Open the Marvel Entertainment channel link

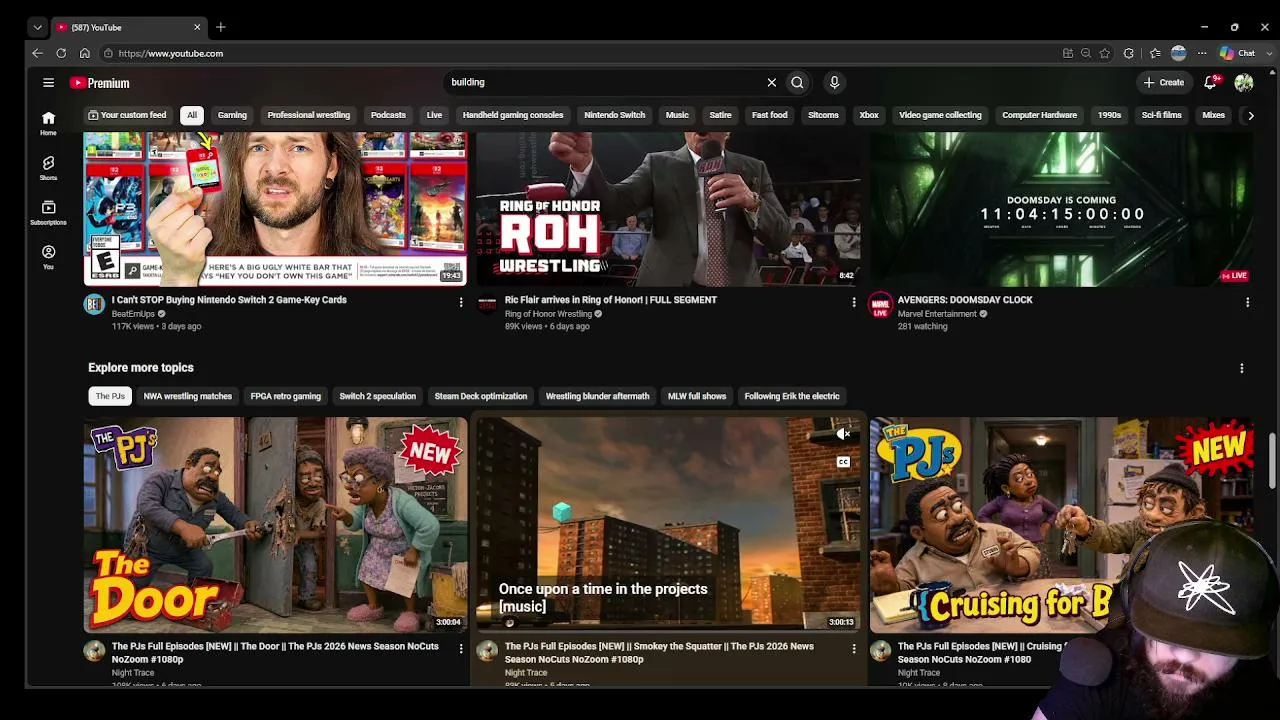(x=937, y=314)
